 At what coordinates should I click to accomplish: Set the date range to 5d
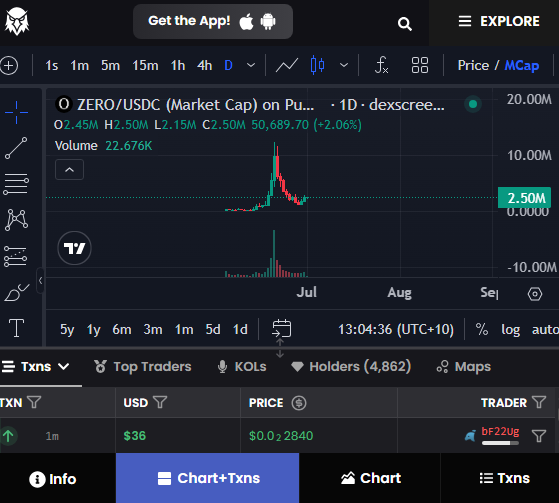pyautogui.click(x=213, y=329)
